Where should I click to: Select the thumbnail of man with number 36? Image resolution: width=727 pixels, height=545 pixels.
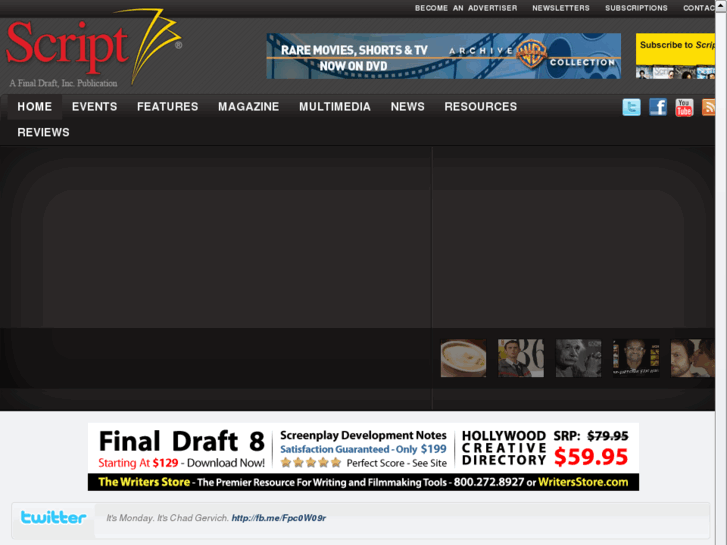pos(521,358)
